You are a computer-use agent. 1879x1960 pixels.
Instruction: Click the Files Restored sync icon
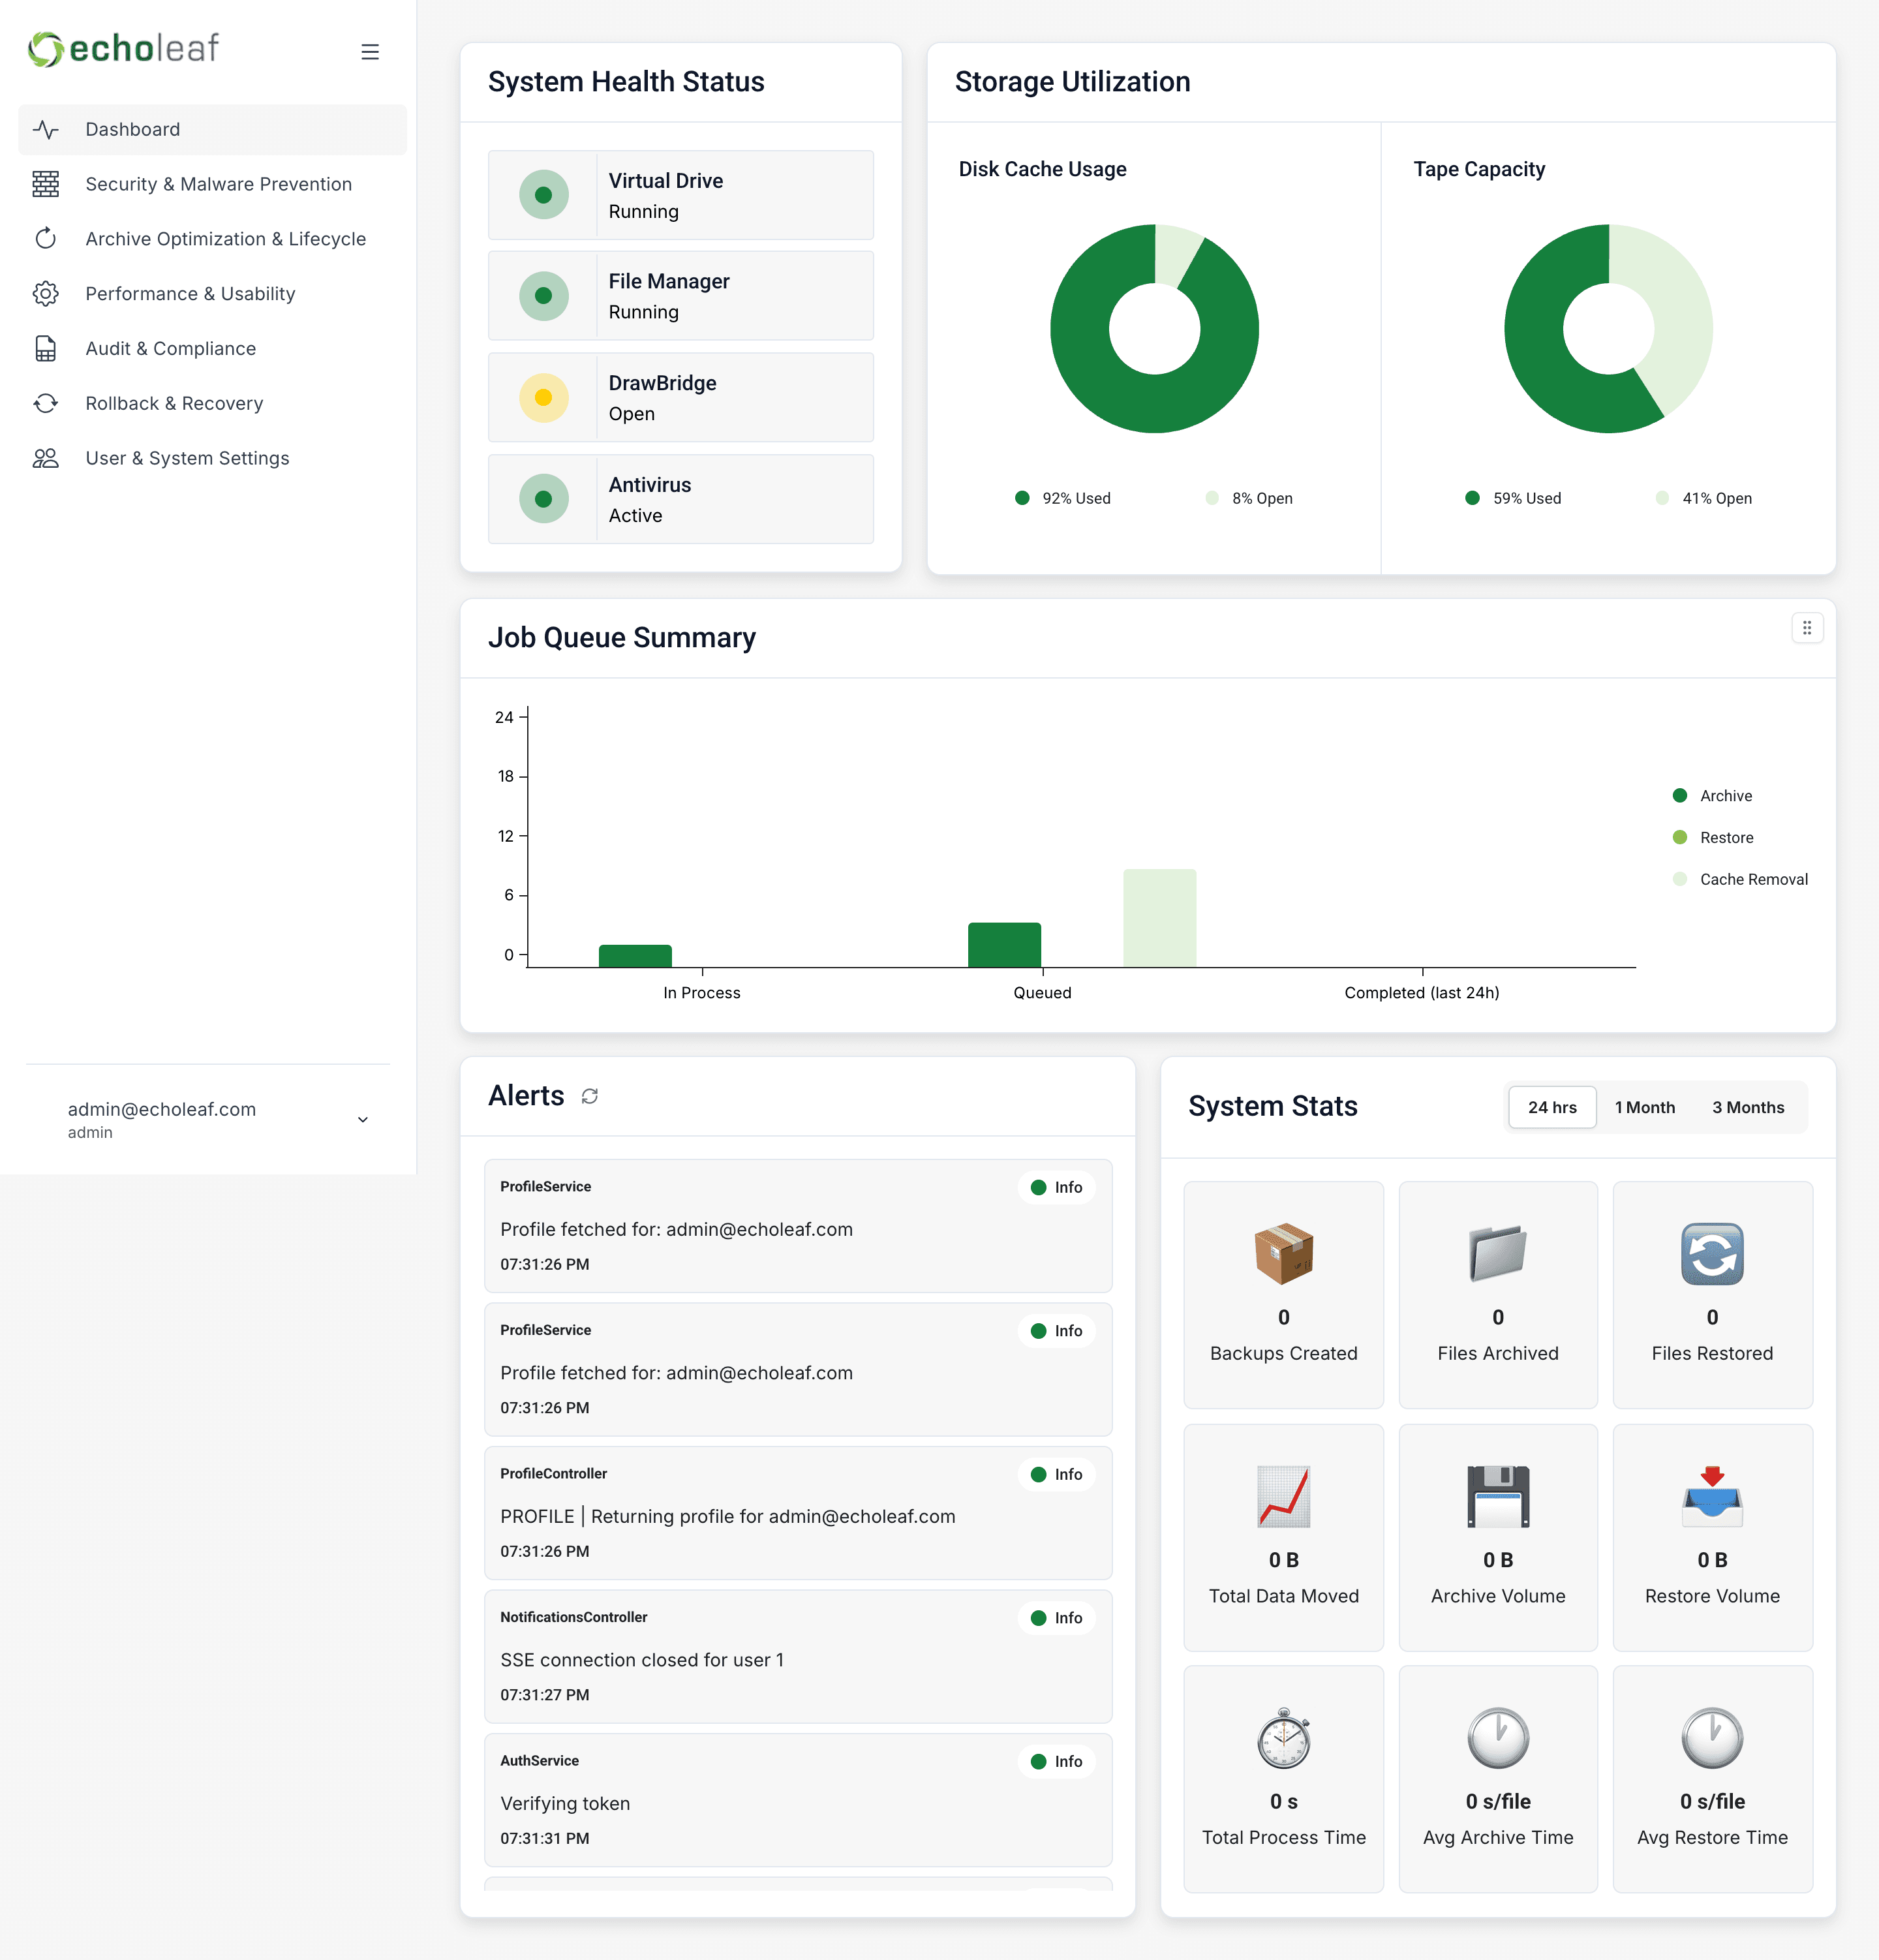1711,1253
